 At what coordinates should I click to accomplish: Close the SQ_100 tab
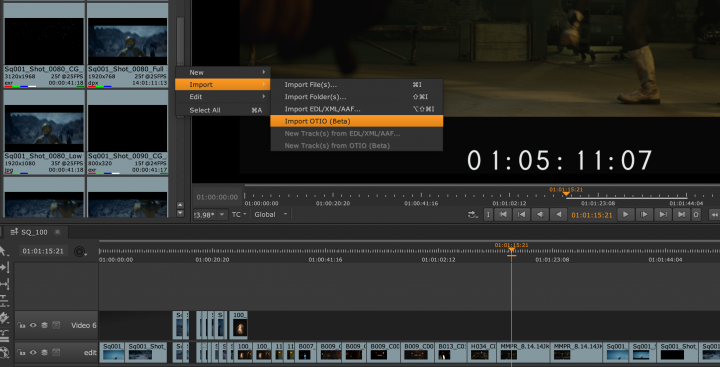tap(58, 232)
